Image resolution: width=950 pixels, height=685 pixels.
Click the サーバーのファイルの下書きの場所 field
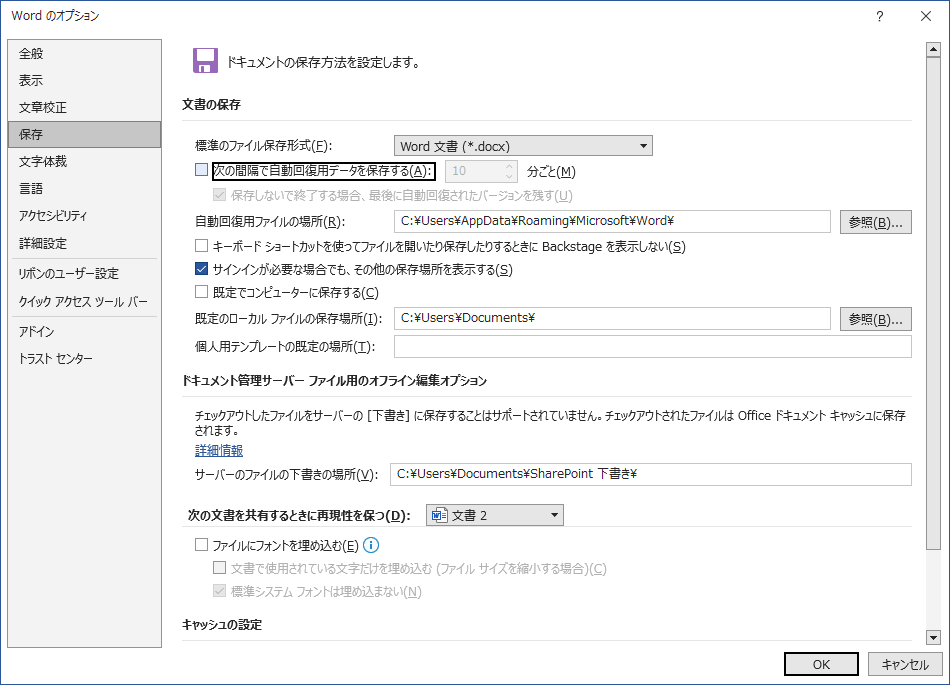pyautogui.click(x=651, y=474)
